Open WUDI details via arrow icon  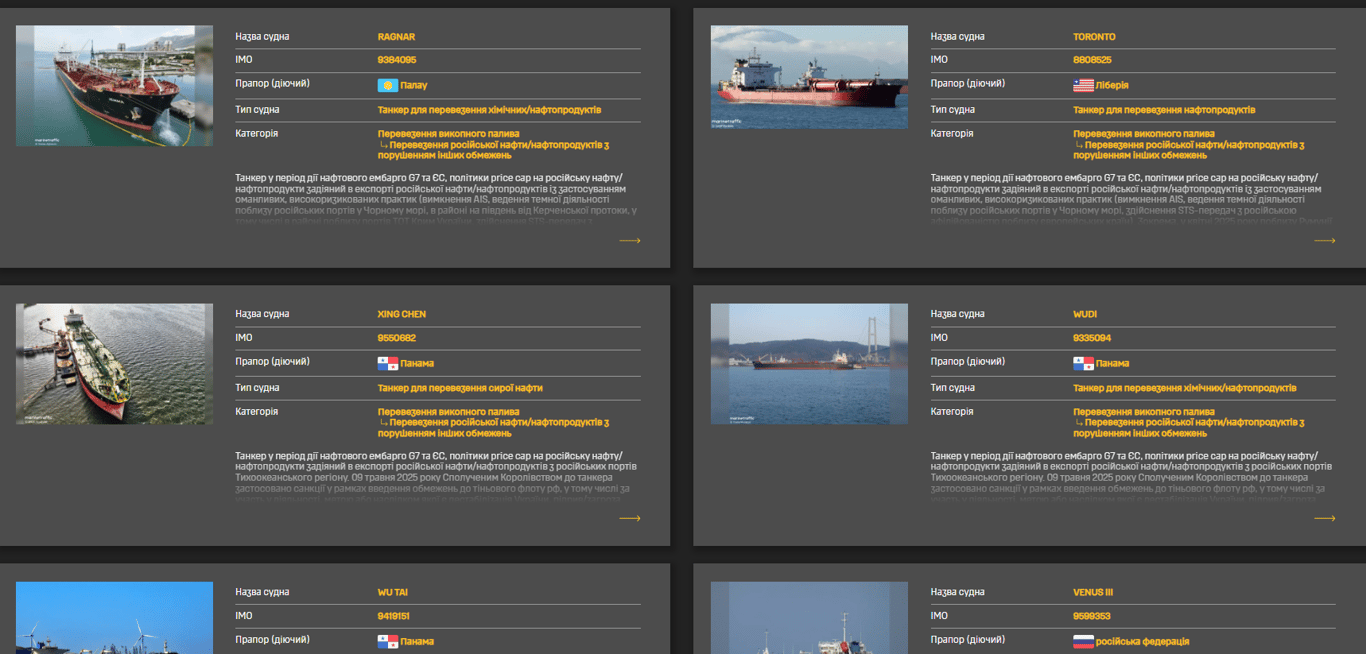[x=1324, y=519]
